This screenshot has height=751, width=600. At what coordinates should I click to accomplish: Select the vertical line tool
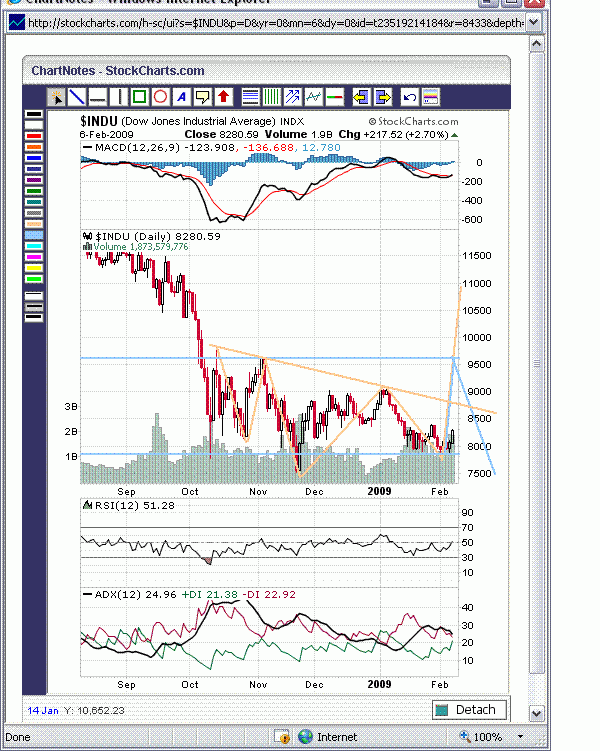118,97
